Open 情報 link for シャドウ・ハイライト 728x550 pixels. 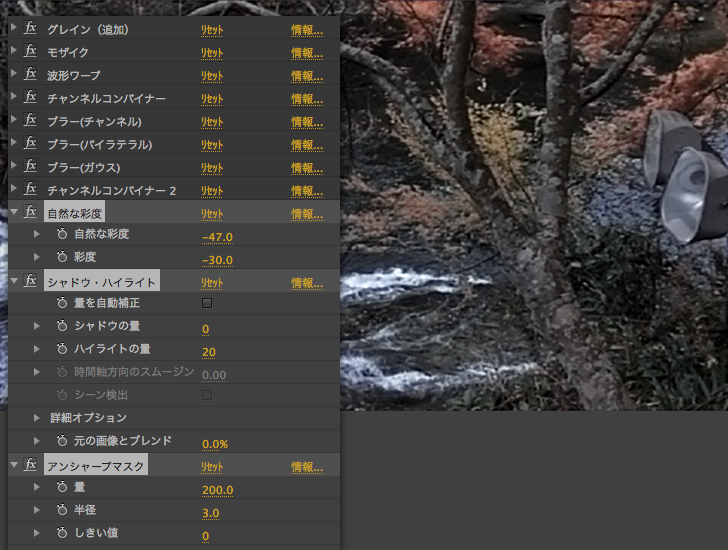tap(306, 283)
